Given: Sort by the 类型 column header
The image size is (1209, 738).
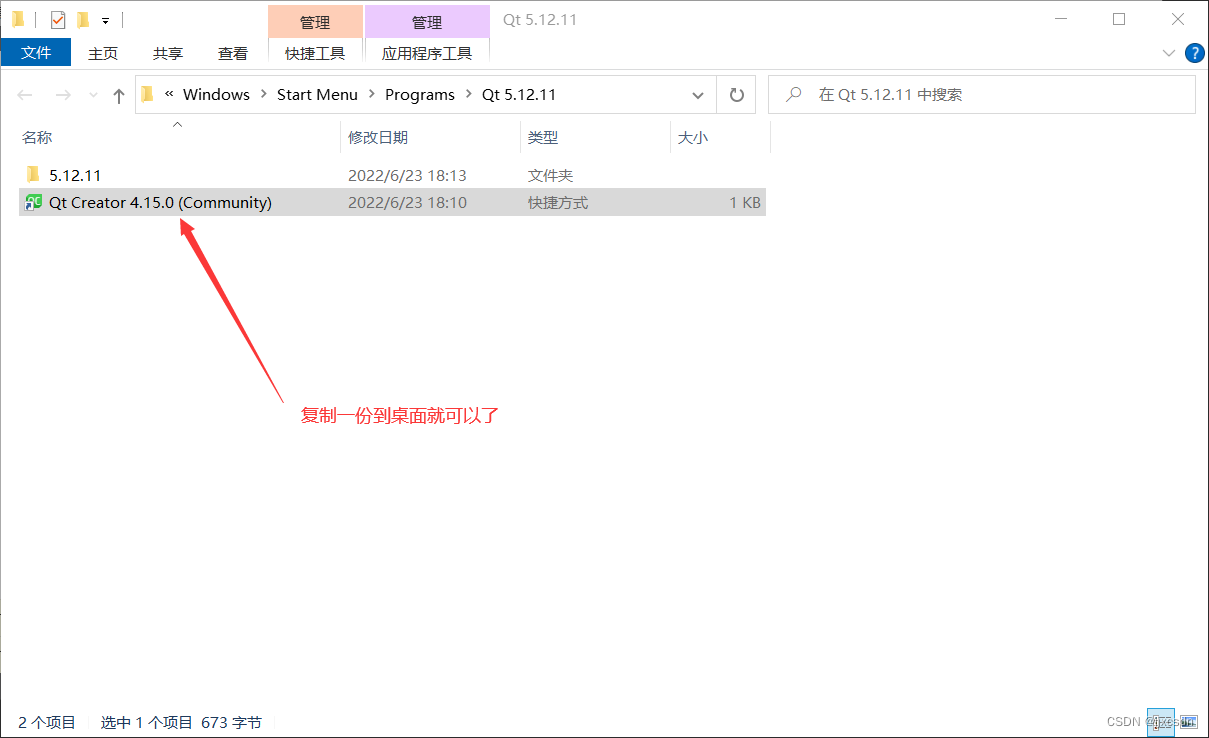Looking at the screenshot, I should (x=595, y=137).
